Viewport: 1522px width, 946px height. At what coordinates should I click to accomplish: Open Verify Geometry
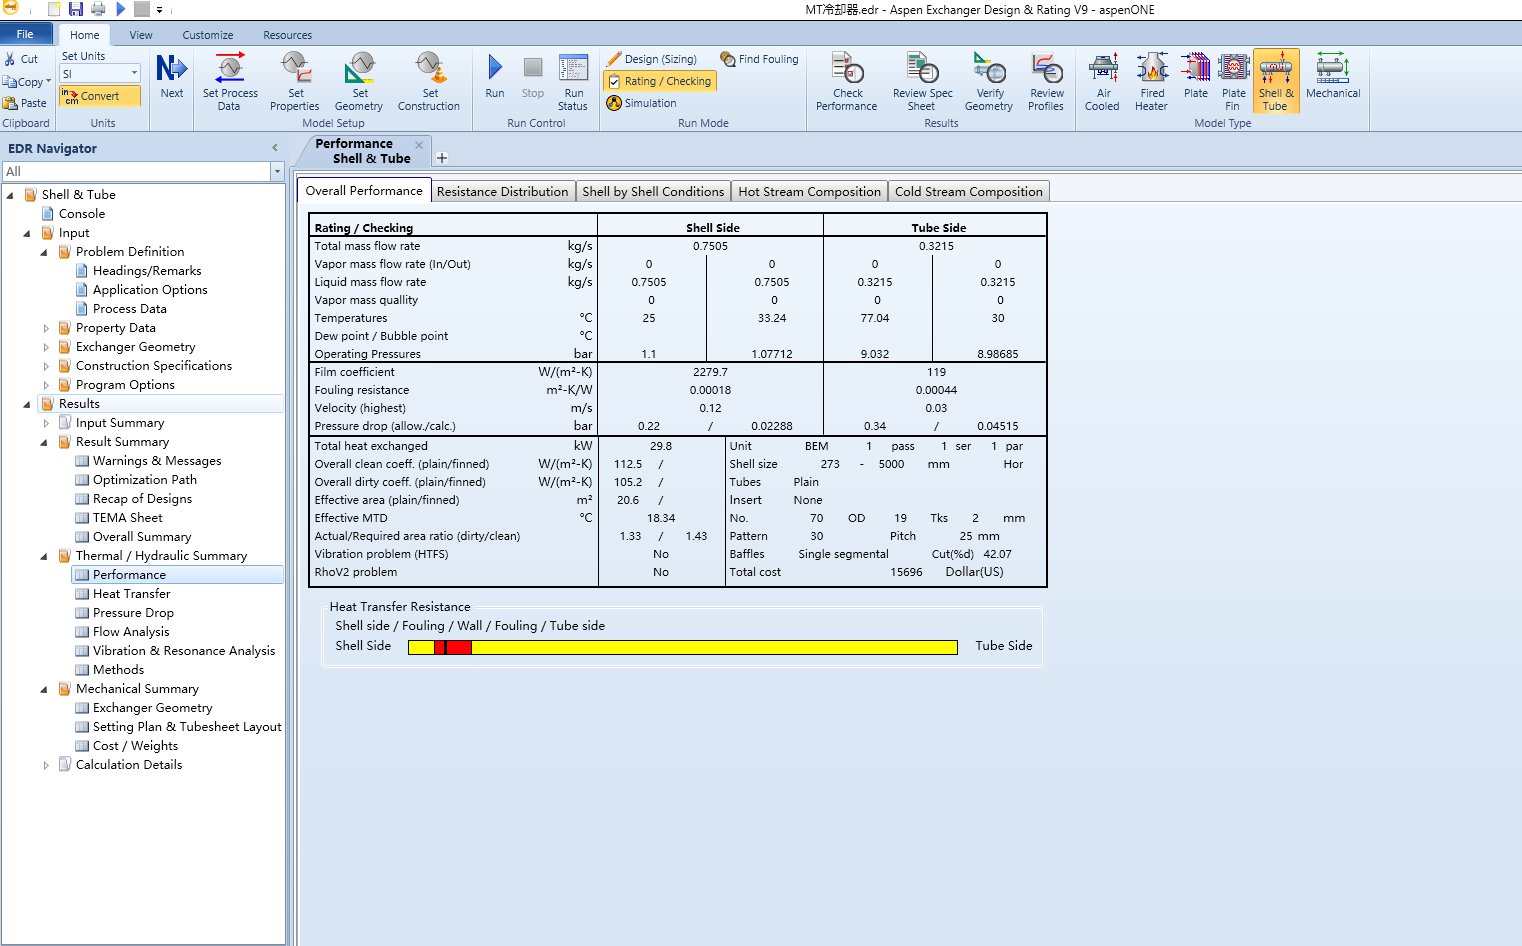tap(989, 81)
